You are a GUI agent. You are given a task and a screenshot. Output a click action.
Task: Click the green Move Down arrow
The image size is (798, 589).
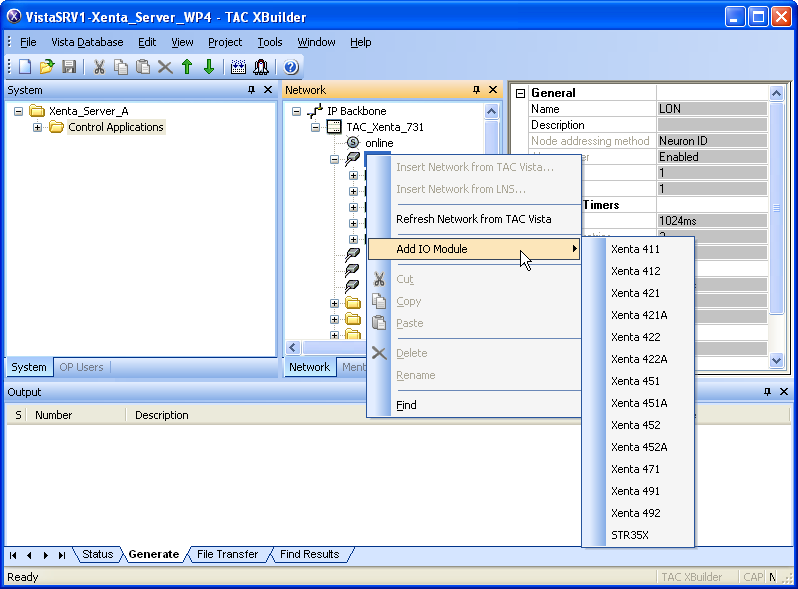click(209, 67)
